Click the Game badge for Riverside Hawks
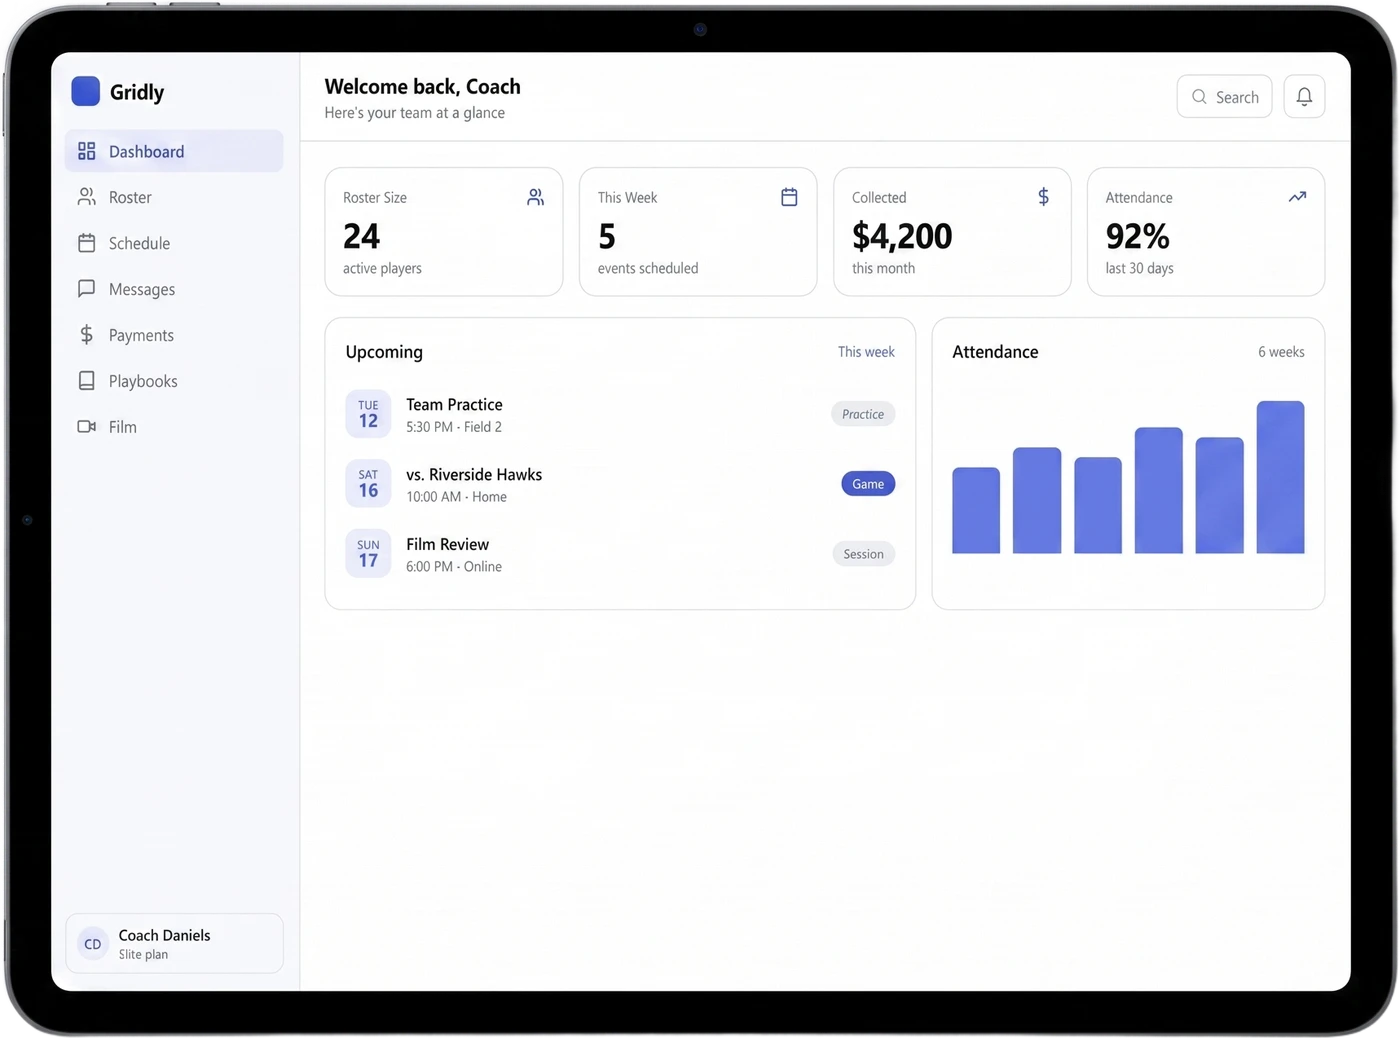The width and height of the screenshot is (1400, 1038). coord(868,484)
